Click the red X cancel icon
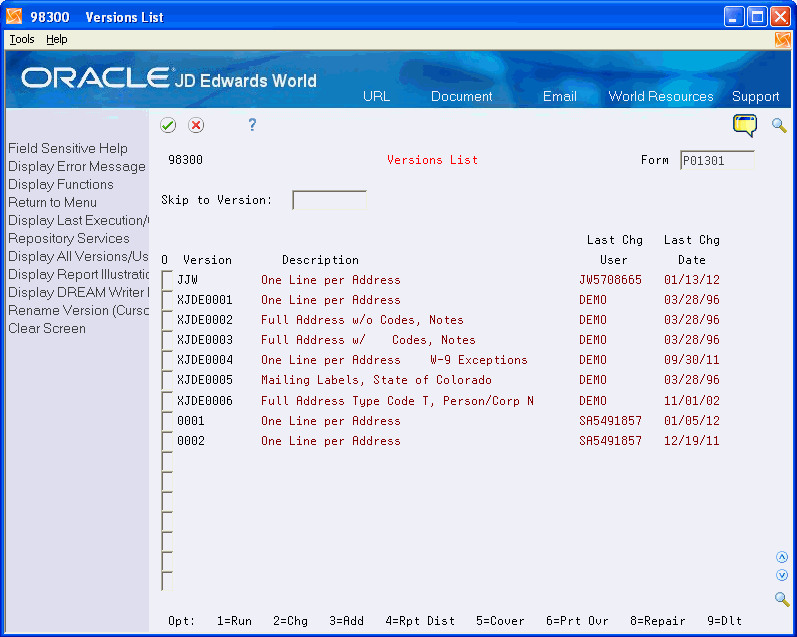Viewport: 797px width, 637px height. coord(196,125)
